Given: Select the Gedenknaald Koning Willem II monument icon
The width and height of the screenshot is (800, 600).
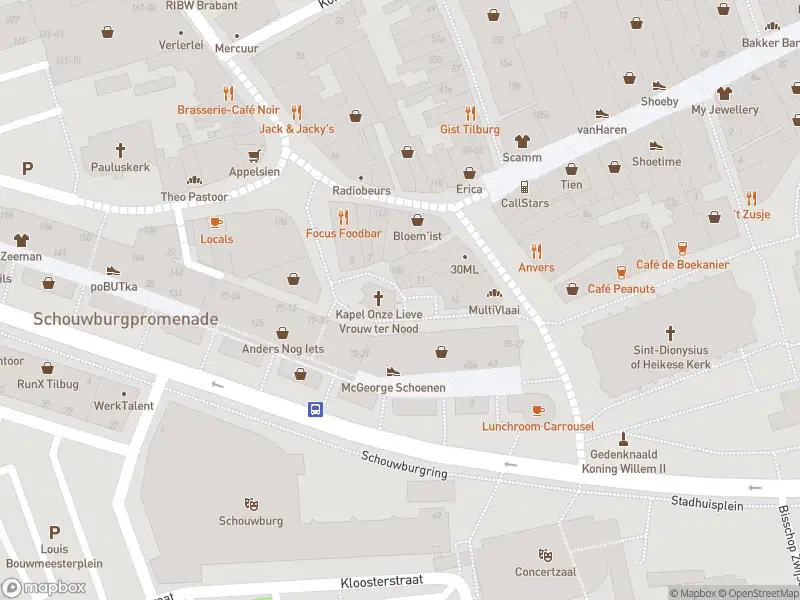Looking at the screenshot, I should pos(623,439).
